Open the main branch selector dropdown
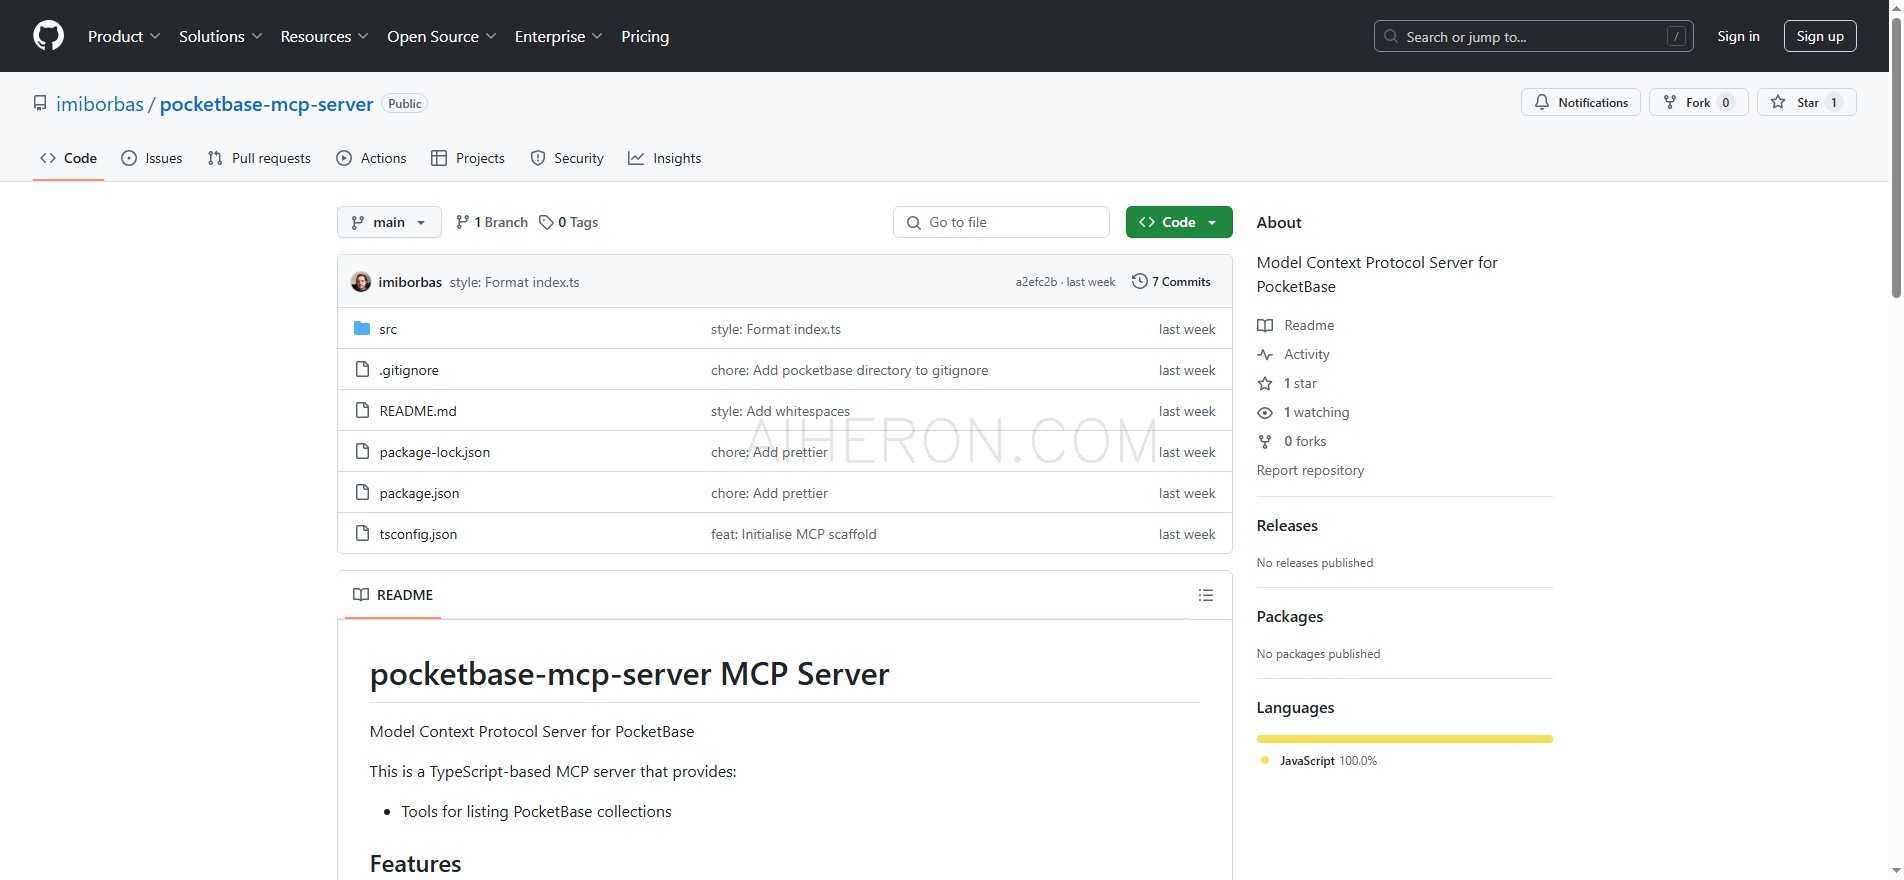Viewport: 1904px width, 880px height. pyautogui.click(x=389, y=222)
